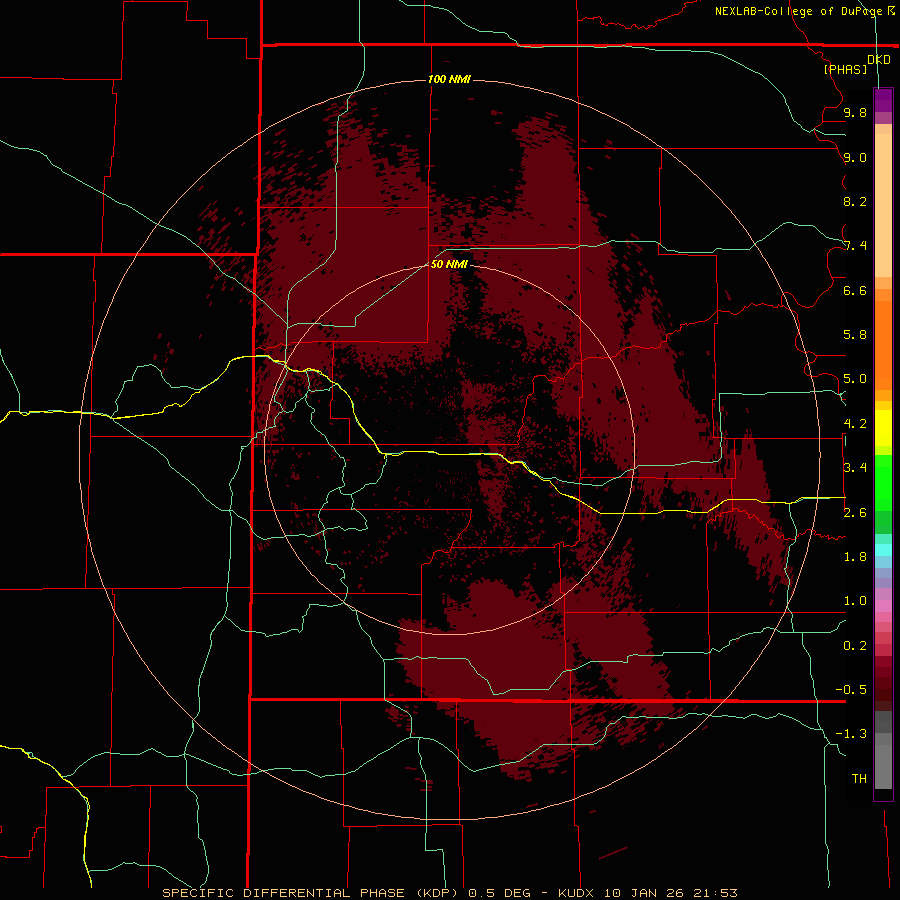
Task: Click the 0.2 legend value
Action: [x=855, y=646]
